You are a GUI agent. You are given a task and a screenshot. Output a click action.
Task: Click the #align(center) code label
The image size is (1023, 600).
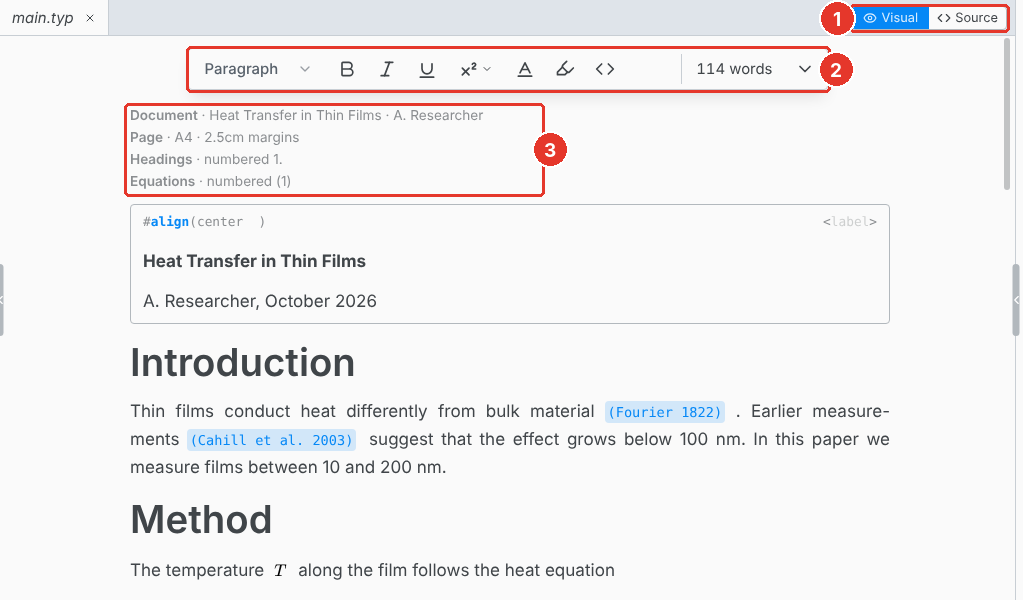click(204, 222)
